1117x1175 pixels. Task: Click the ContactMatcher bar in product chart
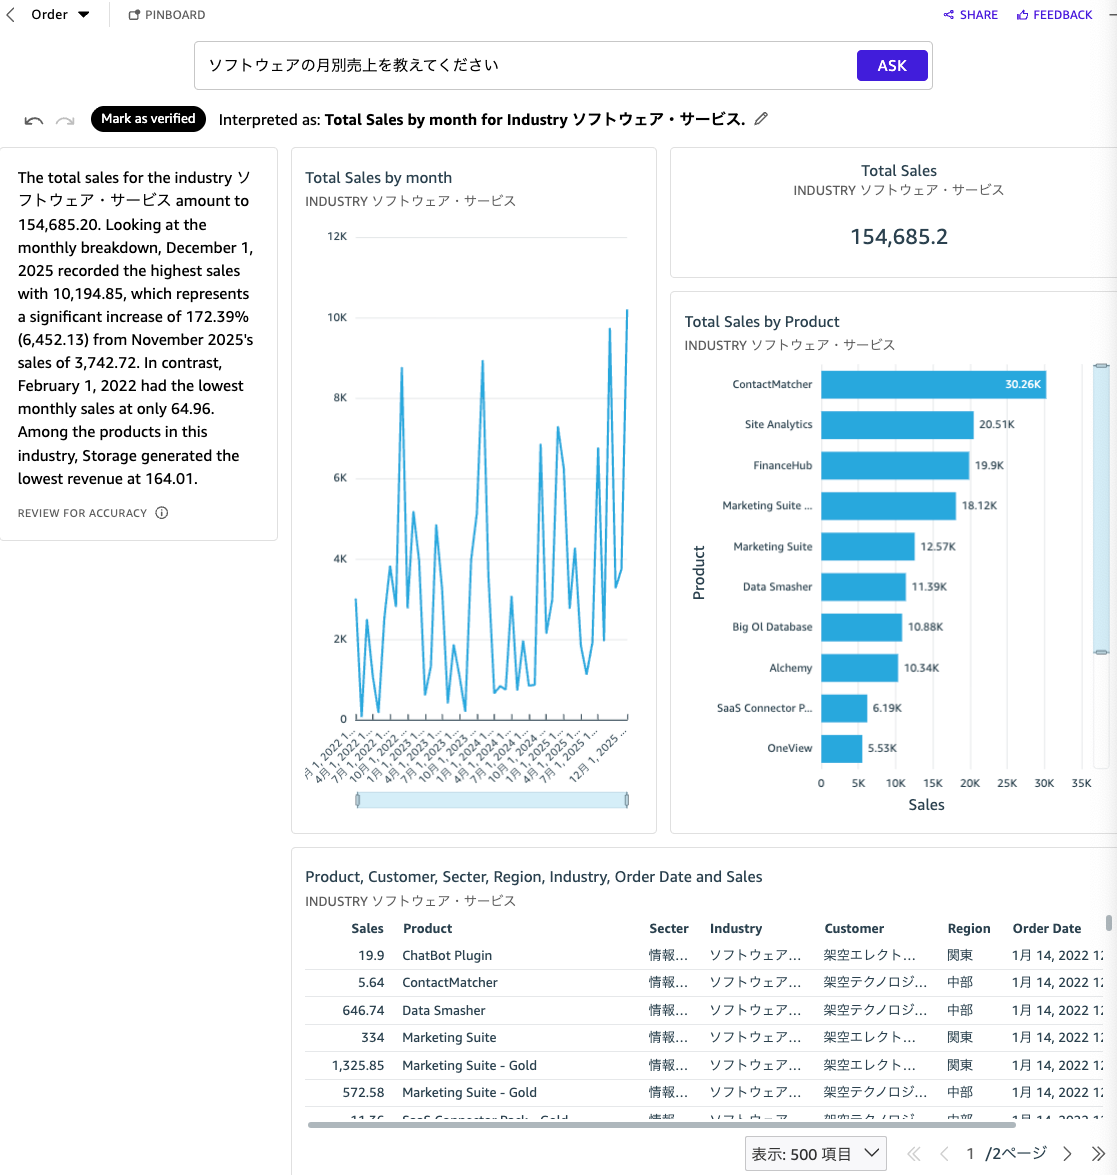[x=930, y=384]
